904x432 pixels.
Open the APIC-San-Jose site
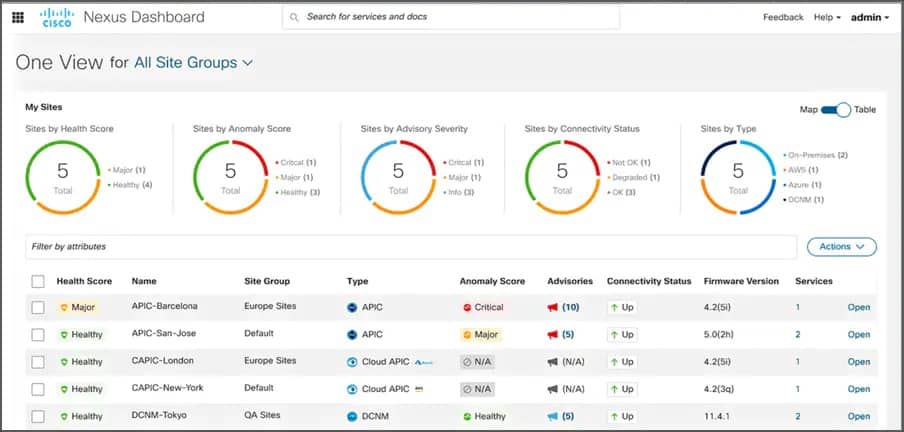(x=858, y=335)
